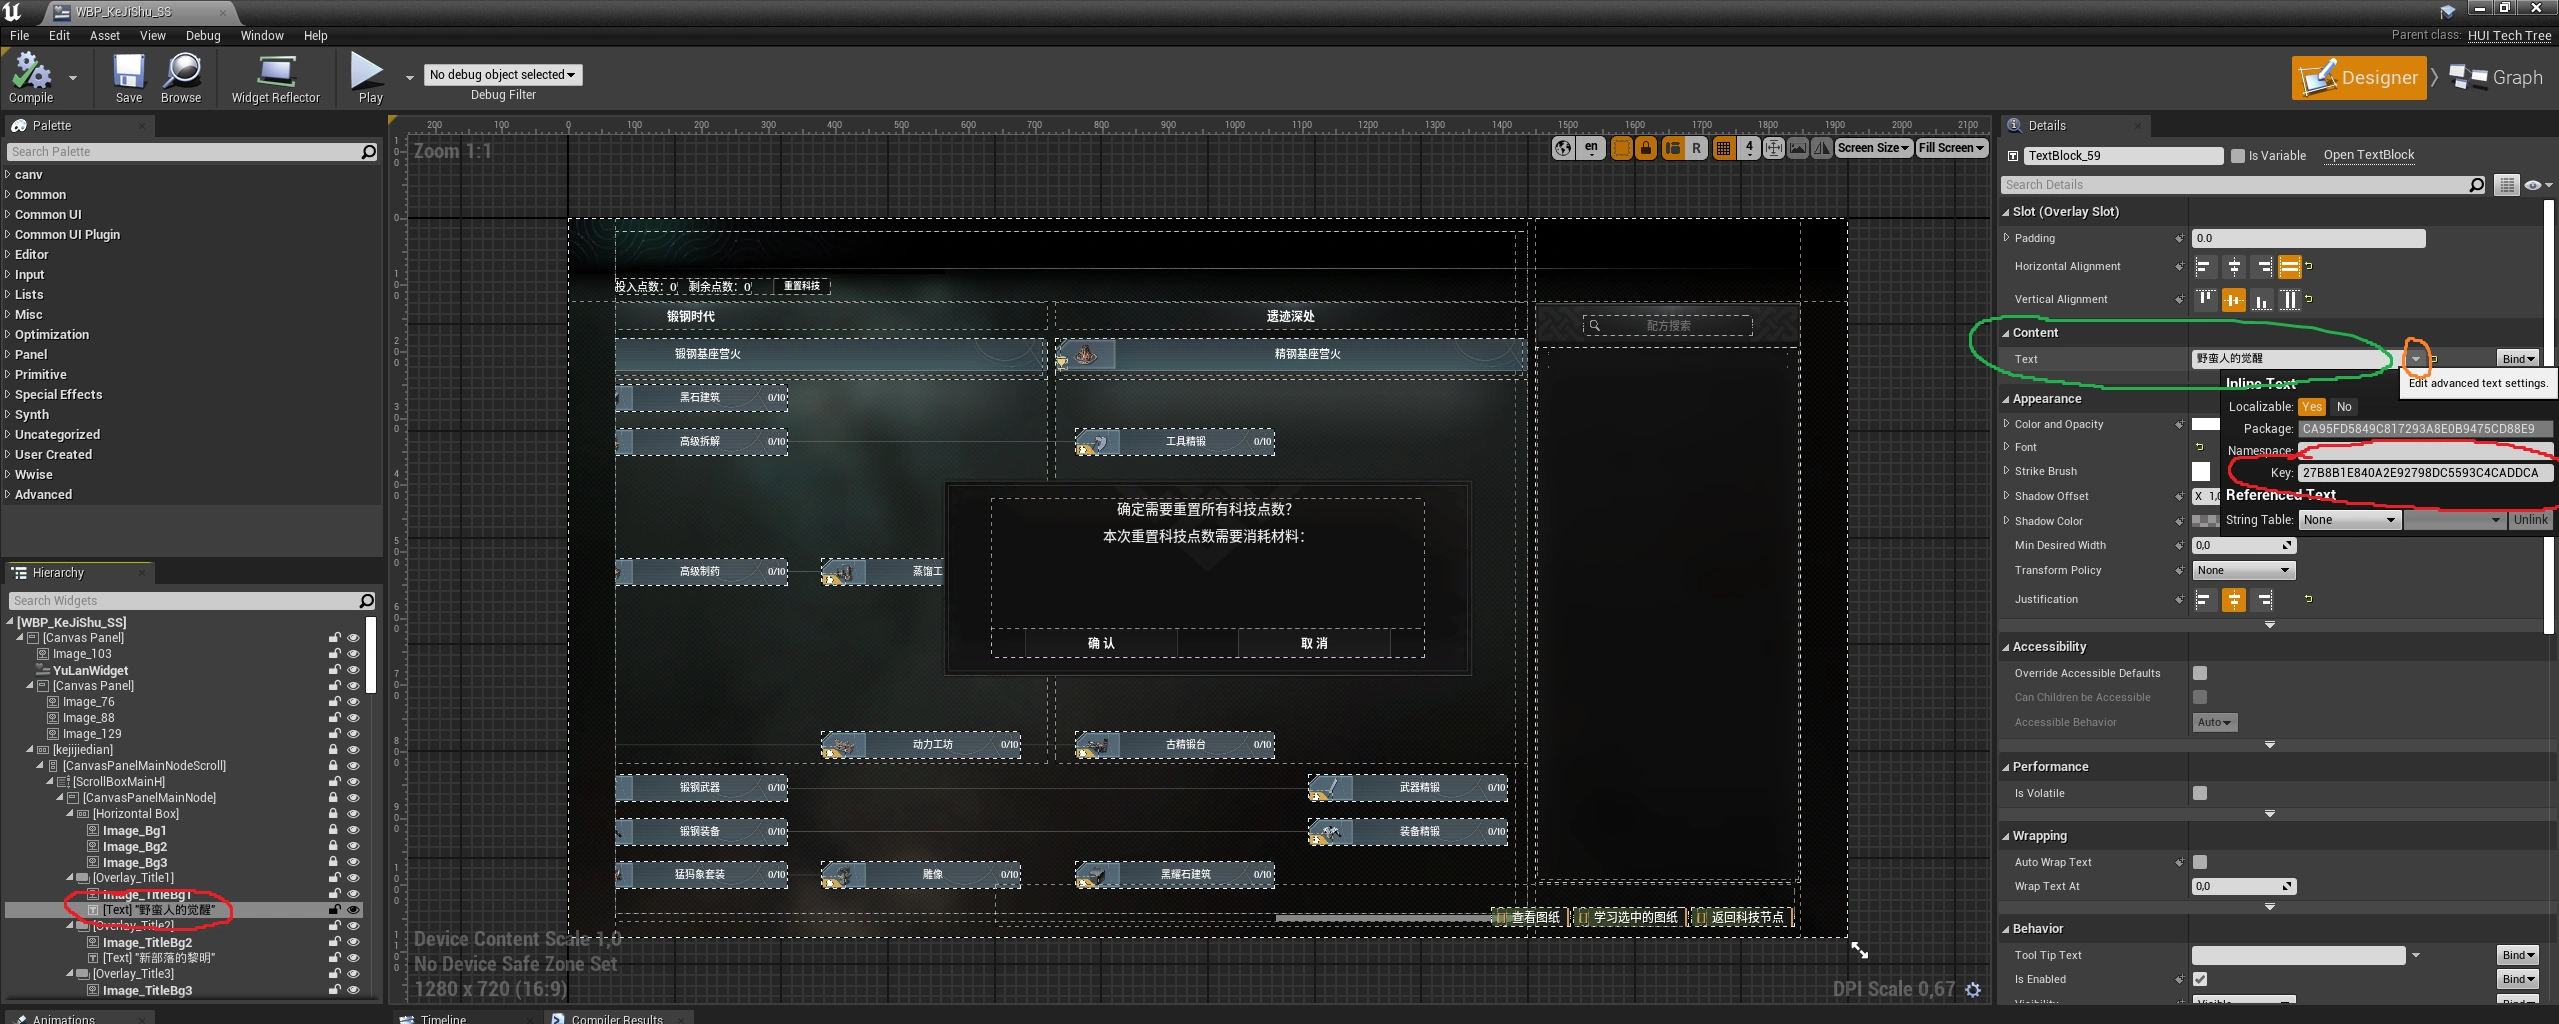Open Bind dropdown for Tool Tip Text
This screenshot has width=2559, height=1024.
click(2517, 955)
